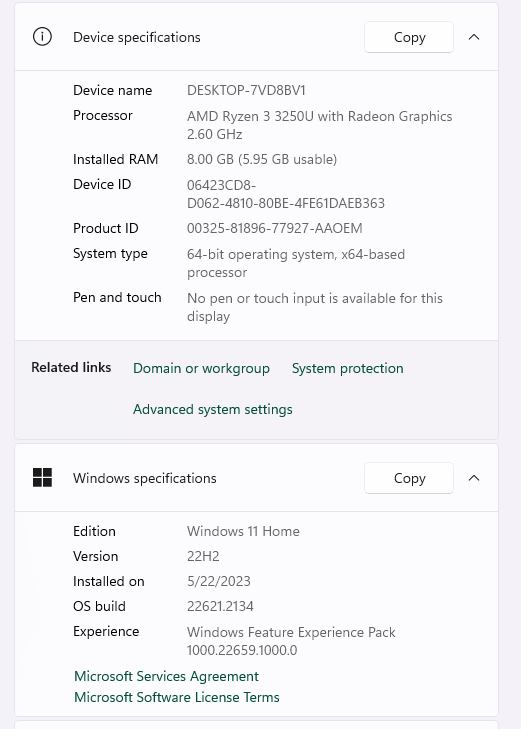
Task: Open Microsoft Services Agreement
Action: click(166, 676)
